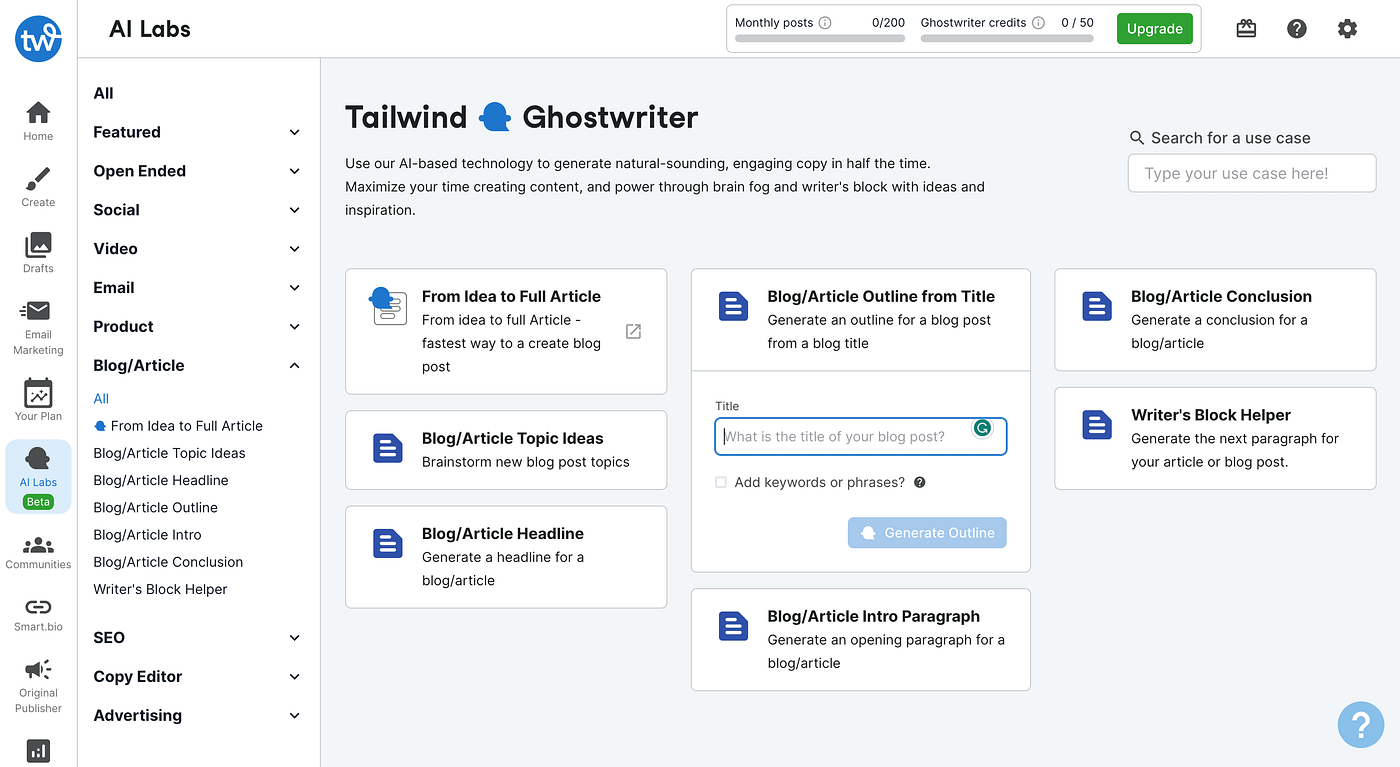Go to Home in the sidebar
Viewport: 1400px width, 767px height.
38,122
